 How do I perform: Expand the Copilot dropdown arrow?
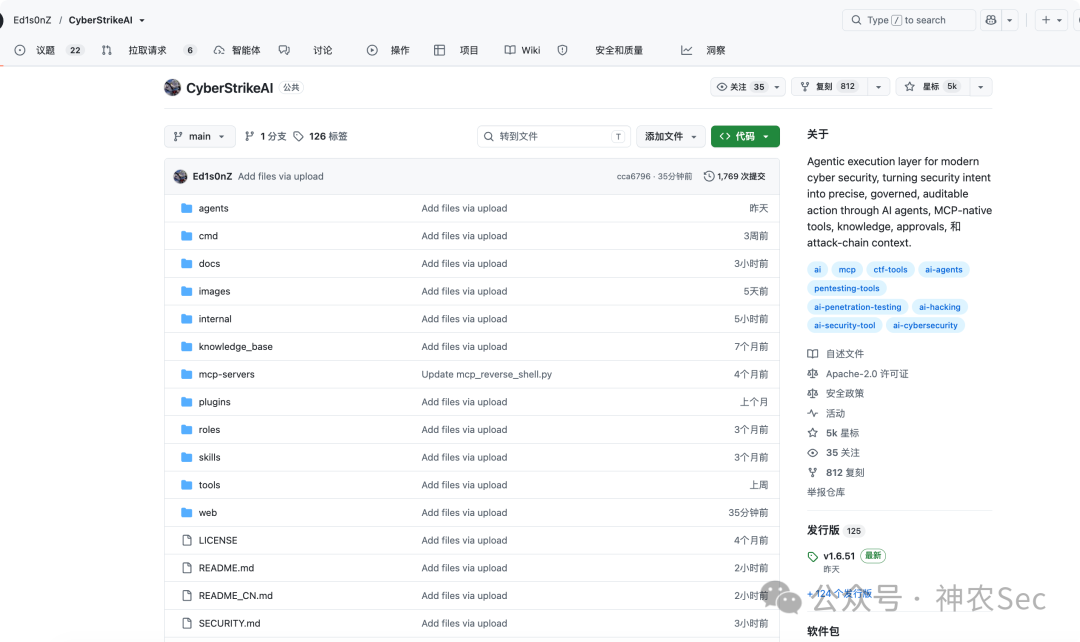click(x=1010, y=20)
